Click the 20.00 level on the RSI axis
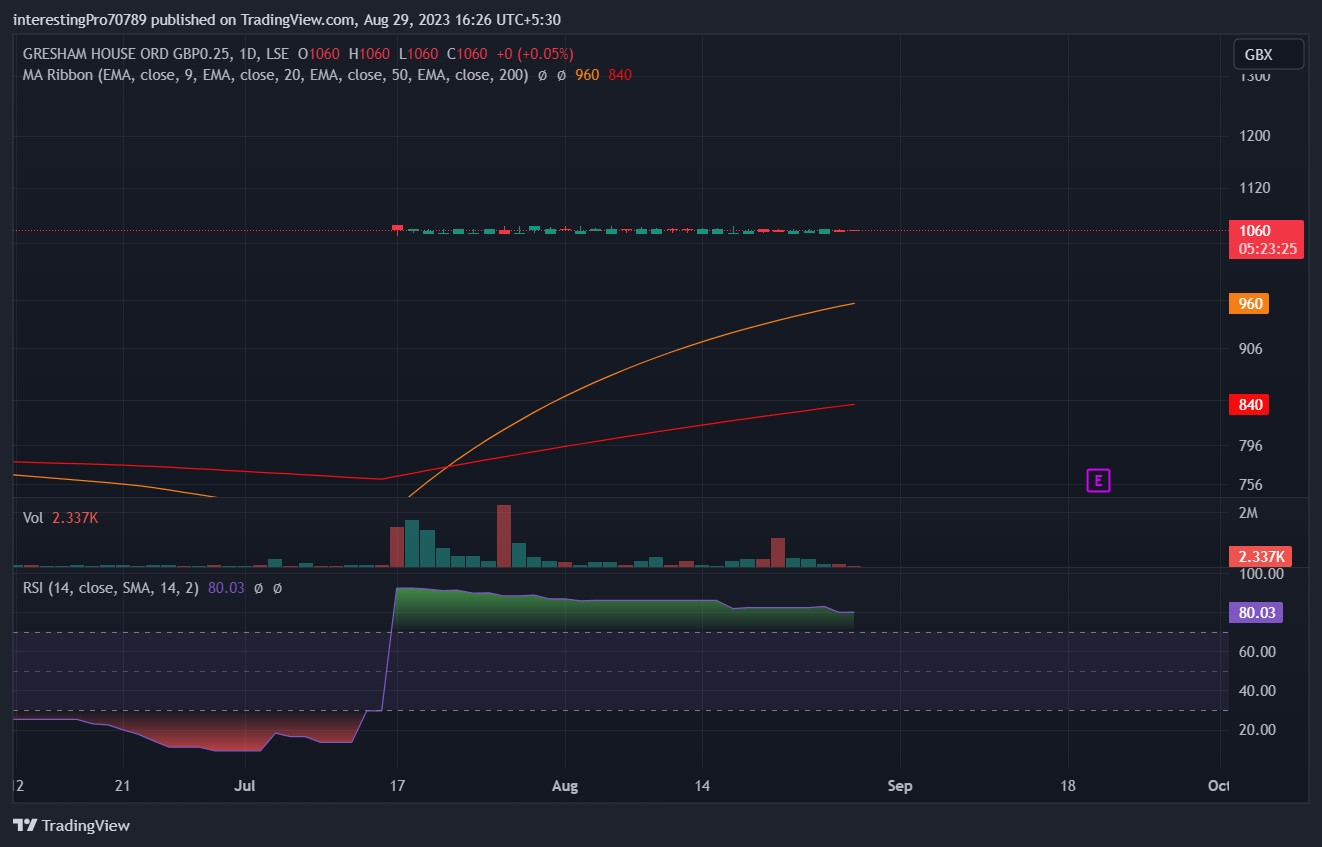 tap(1258, 730)
